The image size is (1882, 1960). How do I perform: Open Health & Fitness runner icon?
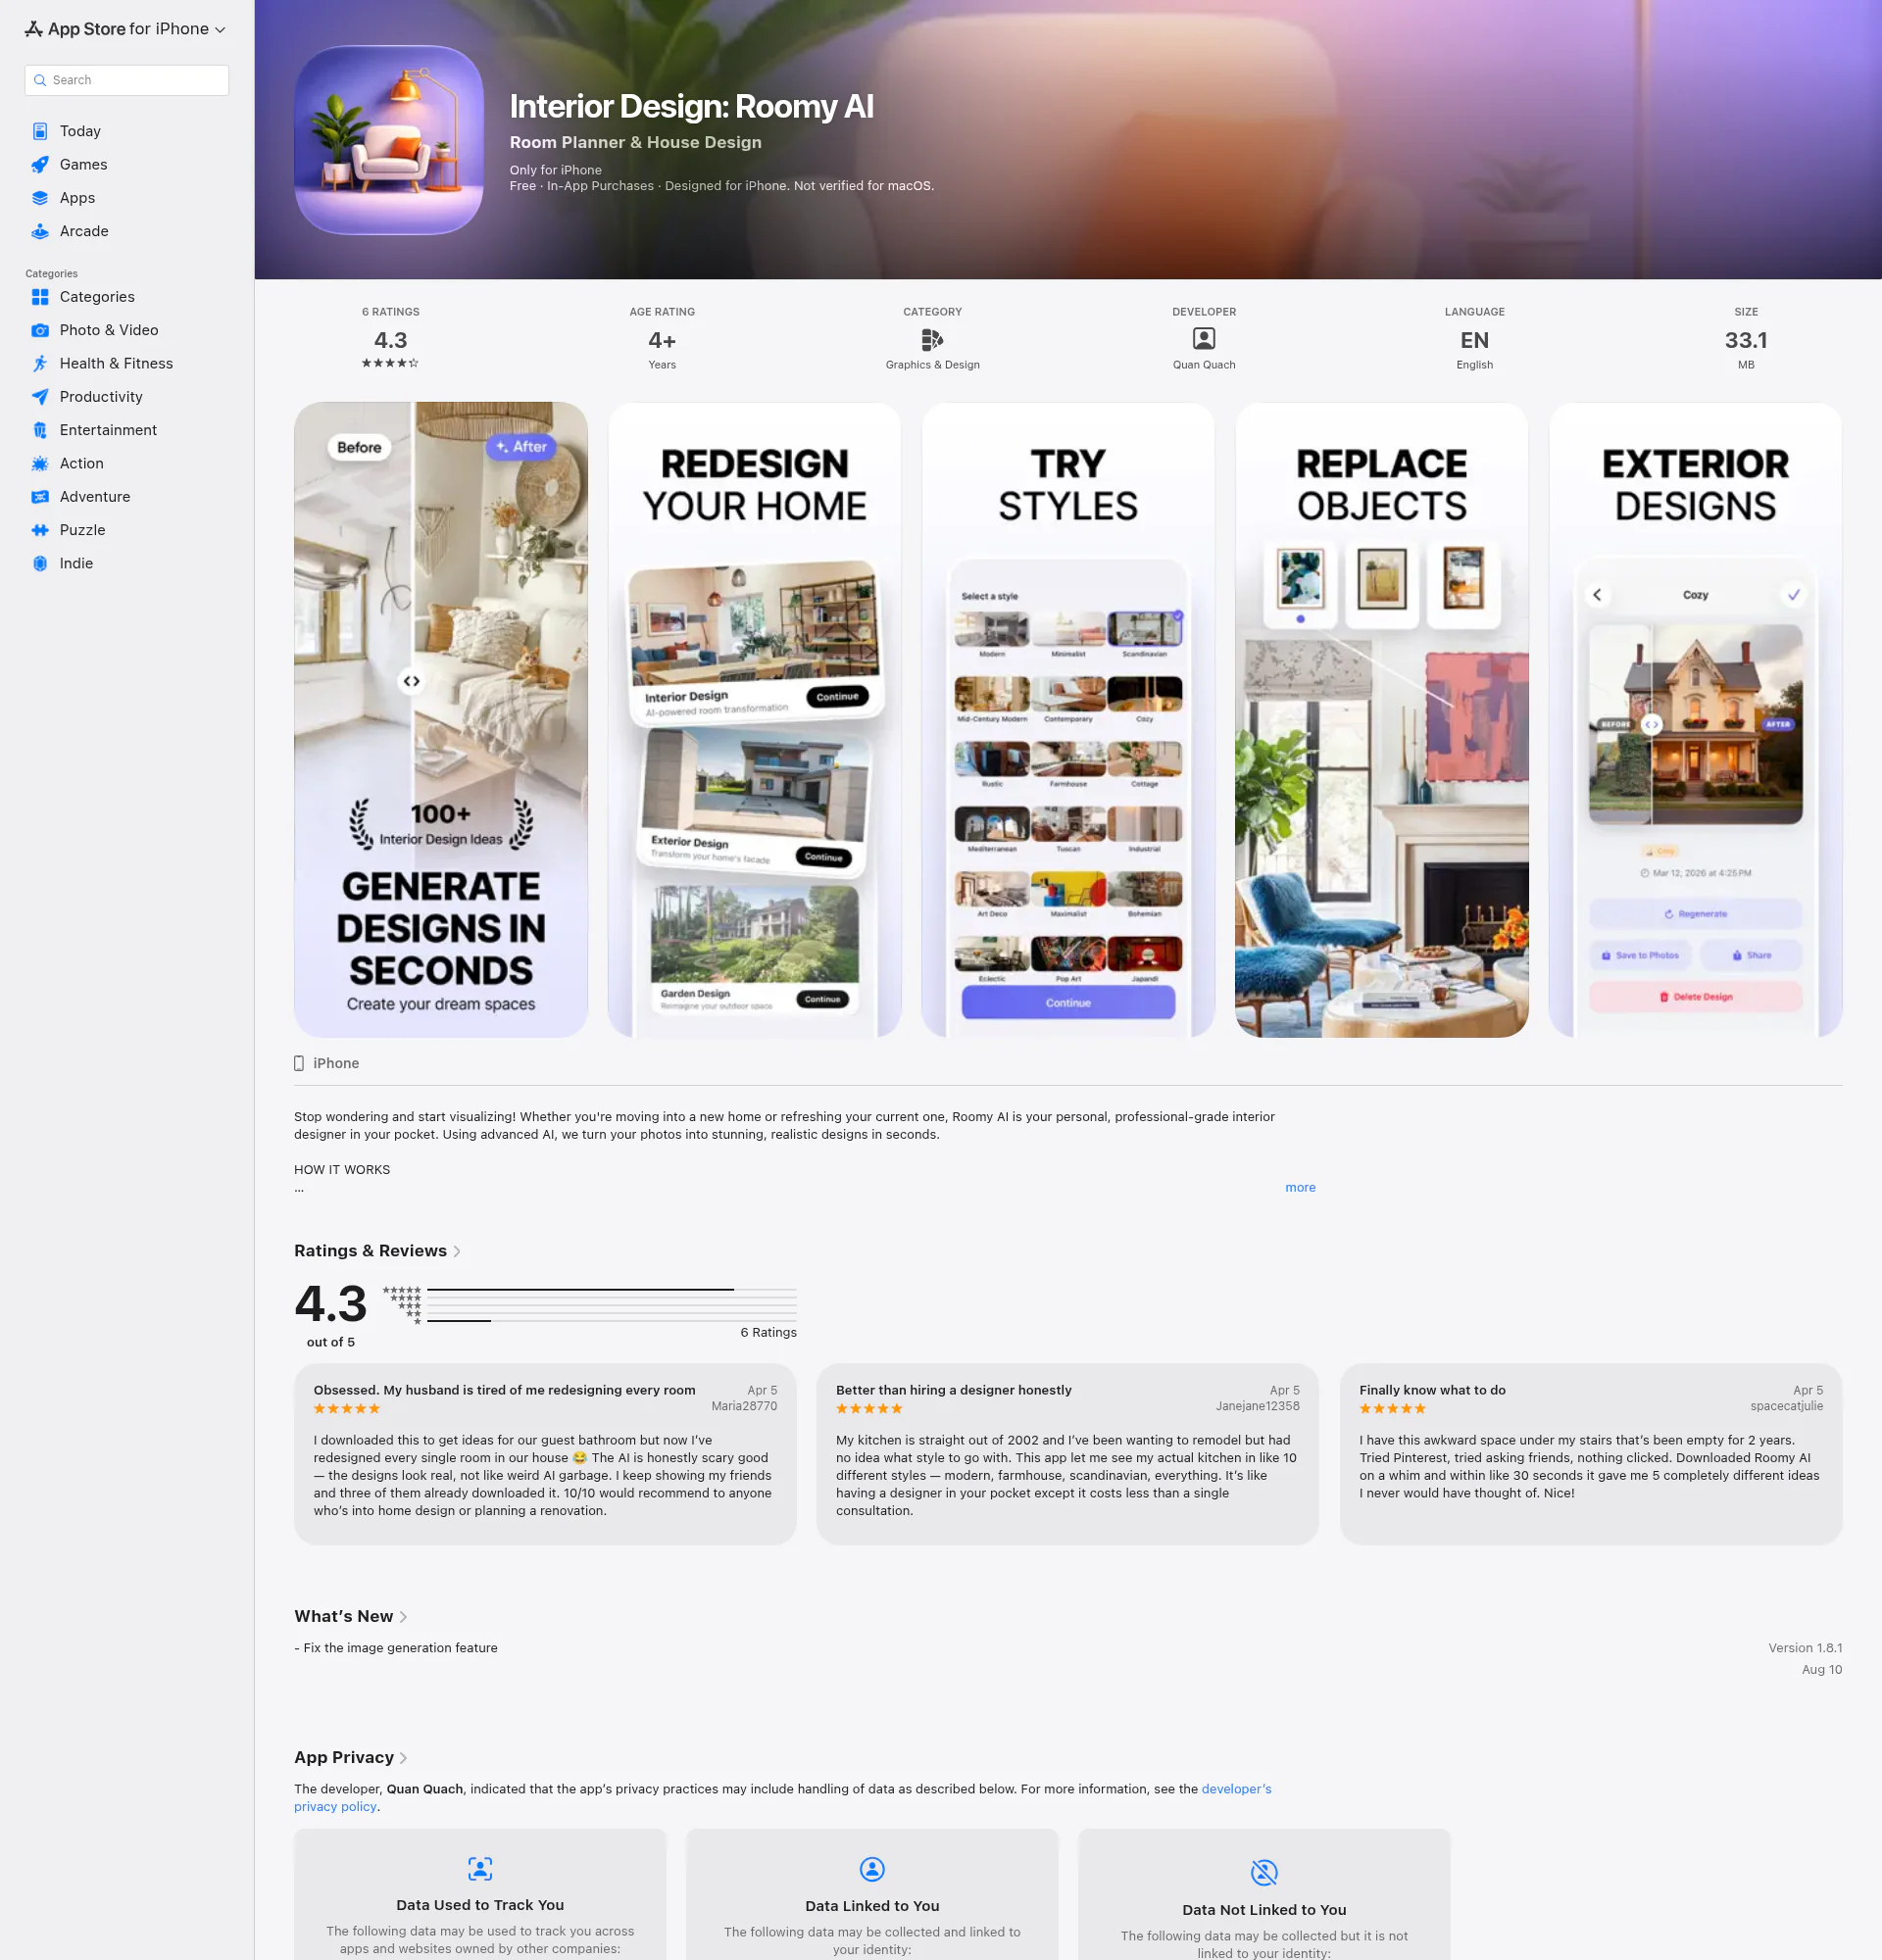(x=40, y=363)
